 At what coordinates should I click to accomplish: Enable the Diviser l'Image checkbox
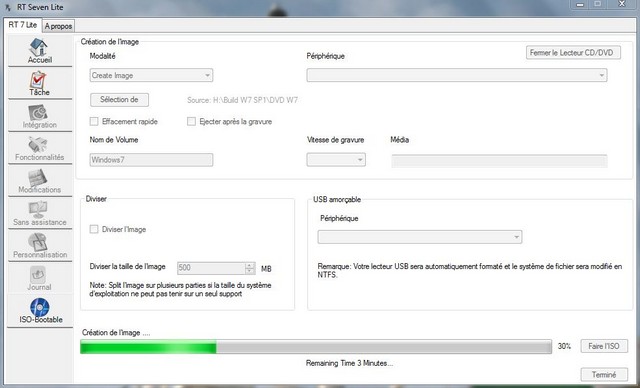point(94,229)
